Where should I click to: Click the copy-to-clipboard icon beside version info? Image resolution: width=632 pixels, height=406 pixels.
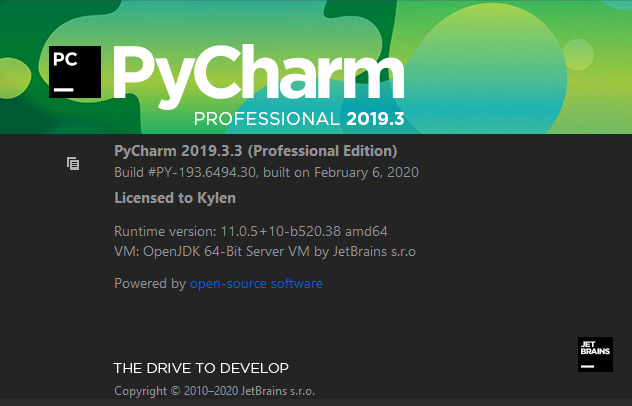point(73,164)
